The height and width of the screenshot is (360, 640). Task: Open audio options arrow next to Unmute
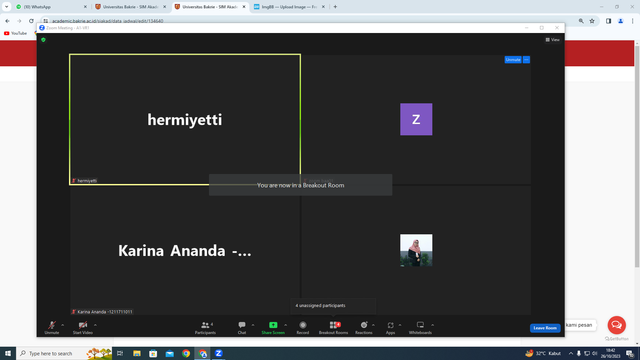pyautogui.click(x=62, y=325)
